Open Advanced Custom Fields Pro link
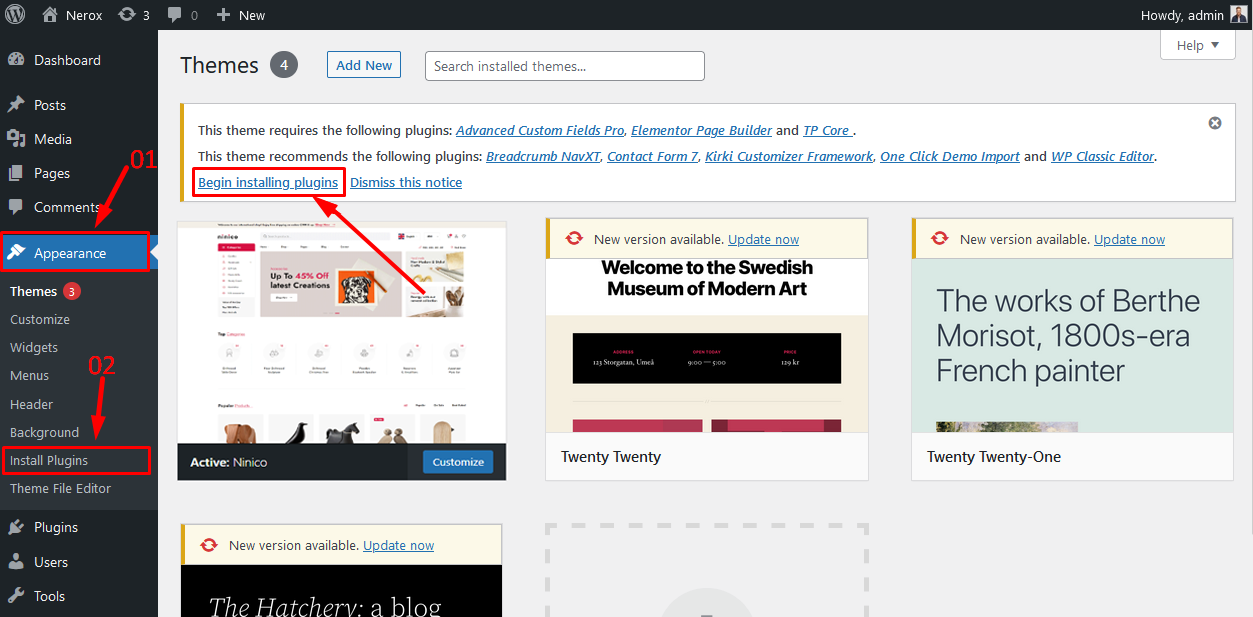Viewport: 1253px width, 617px height. click(x=540, y=130)
